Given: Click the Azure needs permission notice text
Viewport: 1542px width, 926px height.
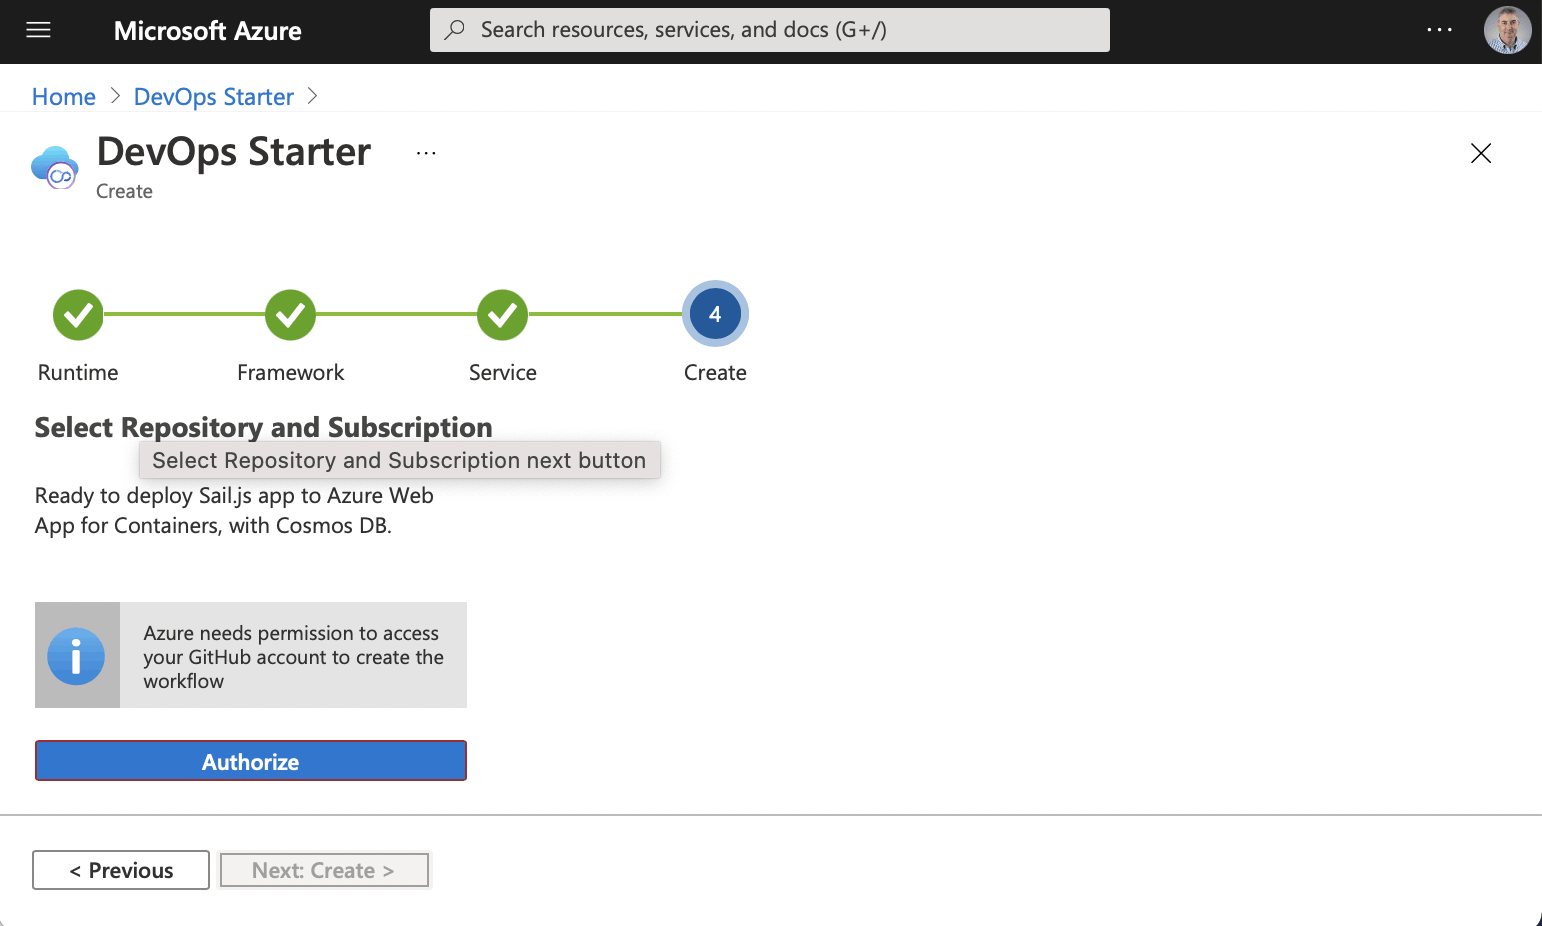Looking at the screenshot, I should click(x=293, y=657).
